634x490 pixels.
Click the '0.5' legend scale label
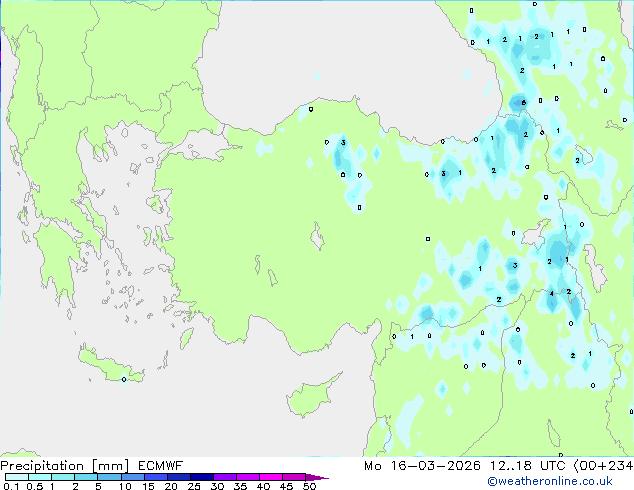click(35, 486)
